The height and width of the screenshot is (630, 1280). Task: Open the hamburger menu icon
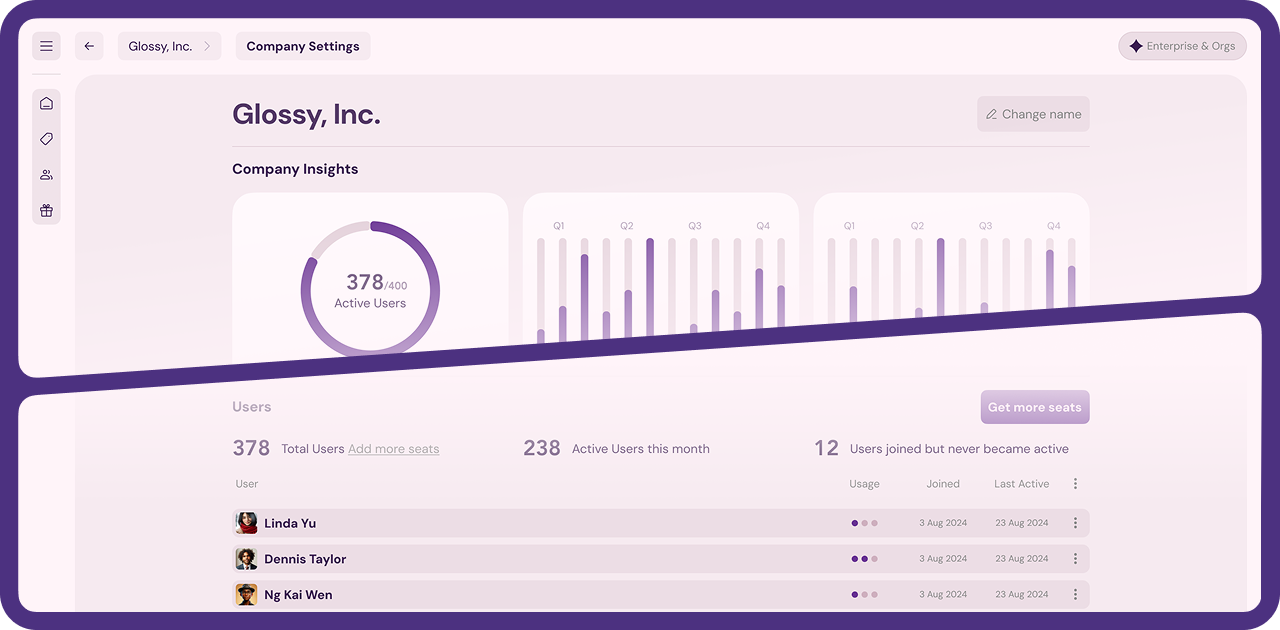coord(46,46)
